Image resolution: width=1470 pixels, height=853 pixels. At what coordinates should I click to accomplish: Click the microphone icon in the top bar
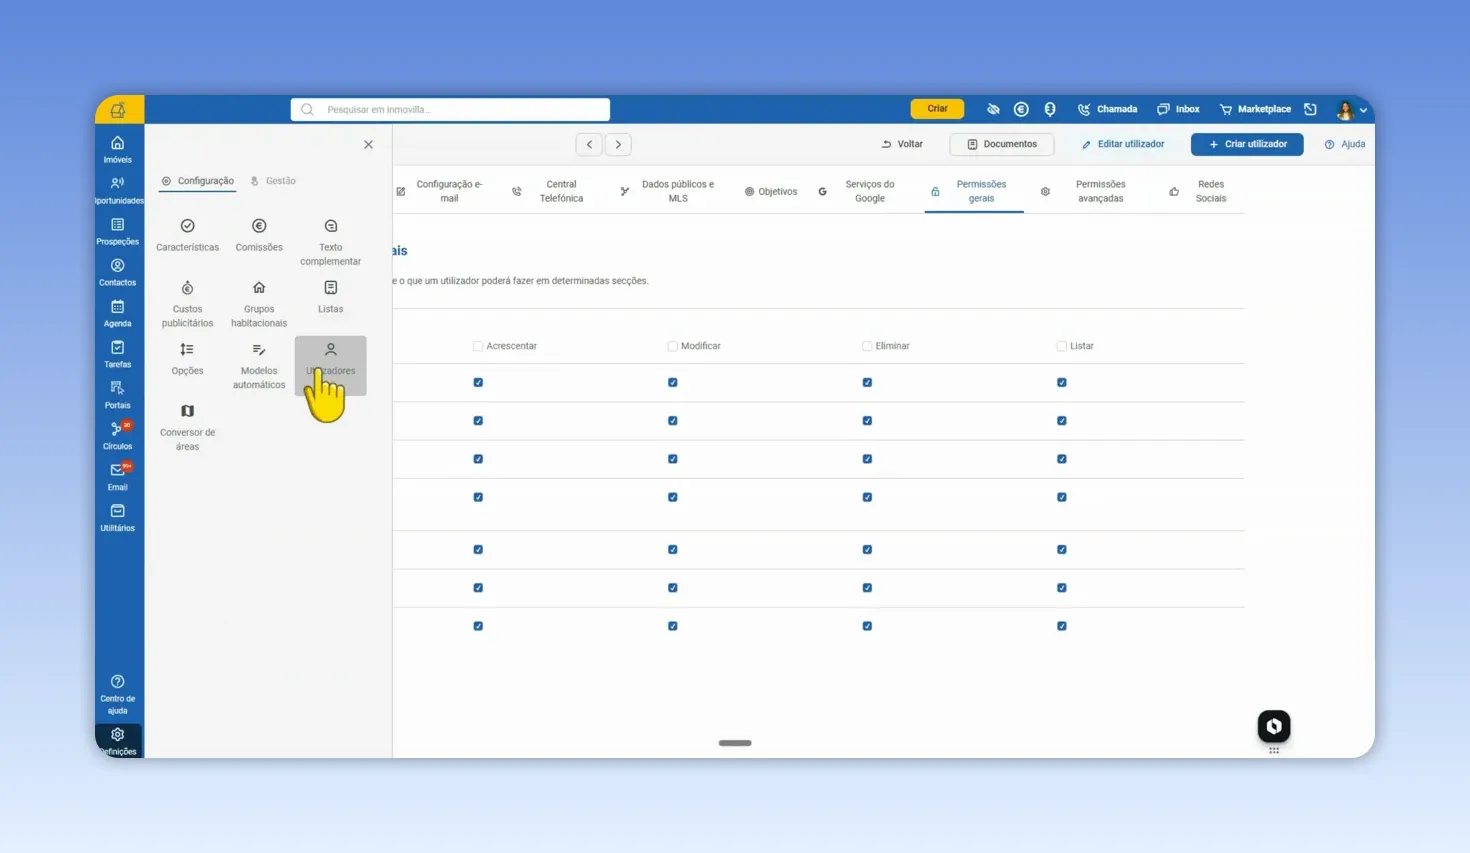tap(1049, 109)
